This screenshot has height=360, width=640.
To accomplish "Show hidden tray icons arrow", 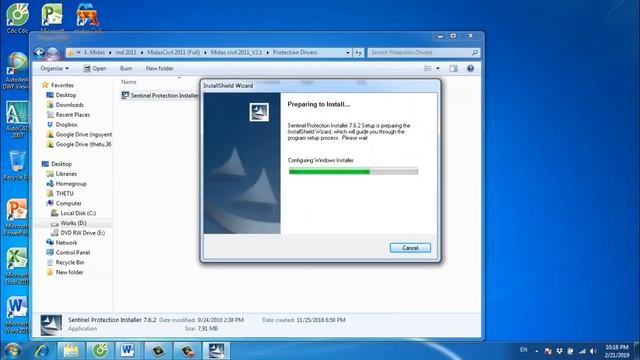I will [x=536, y=351].
